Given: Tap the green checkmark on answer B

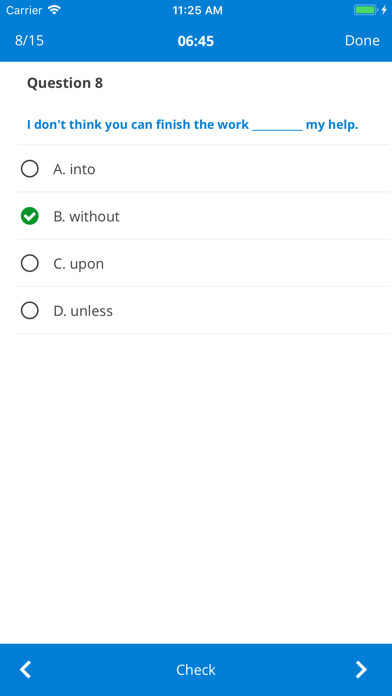Looking at the screenshot, I should pyautogui.click(x=30, y=216).
